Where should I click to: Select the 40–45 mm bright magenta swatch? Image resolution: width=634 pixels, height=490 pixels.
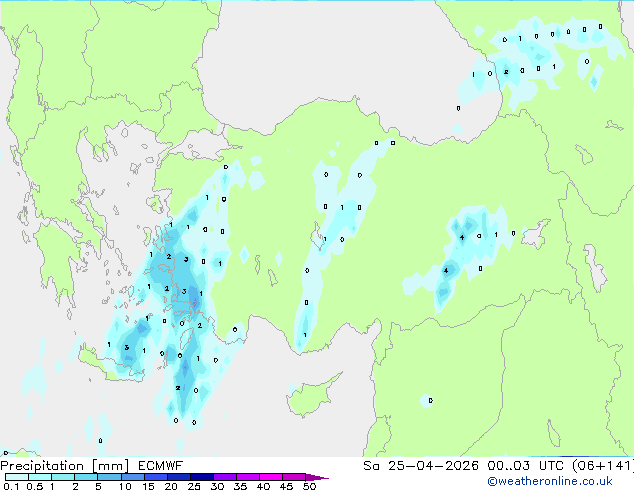pyautogui.click(x=271, y=477)
